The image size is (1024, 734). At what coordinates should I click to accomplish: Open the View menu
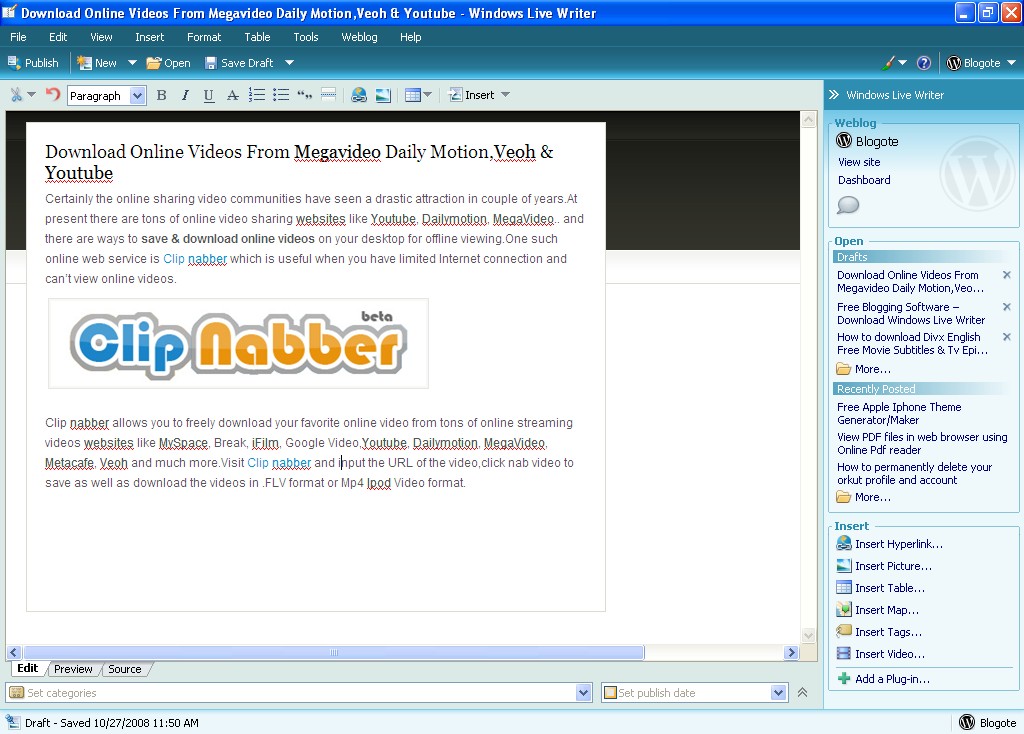pyautogui.click(x=101, y=37)
